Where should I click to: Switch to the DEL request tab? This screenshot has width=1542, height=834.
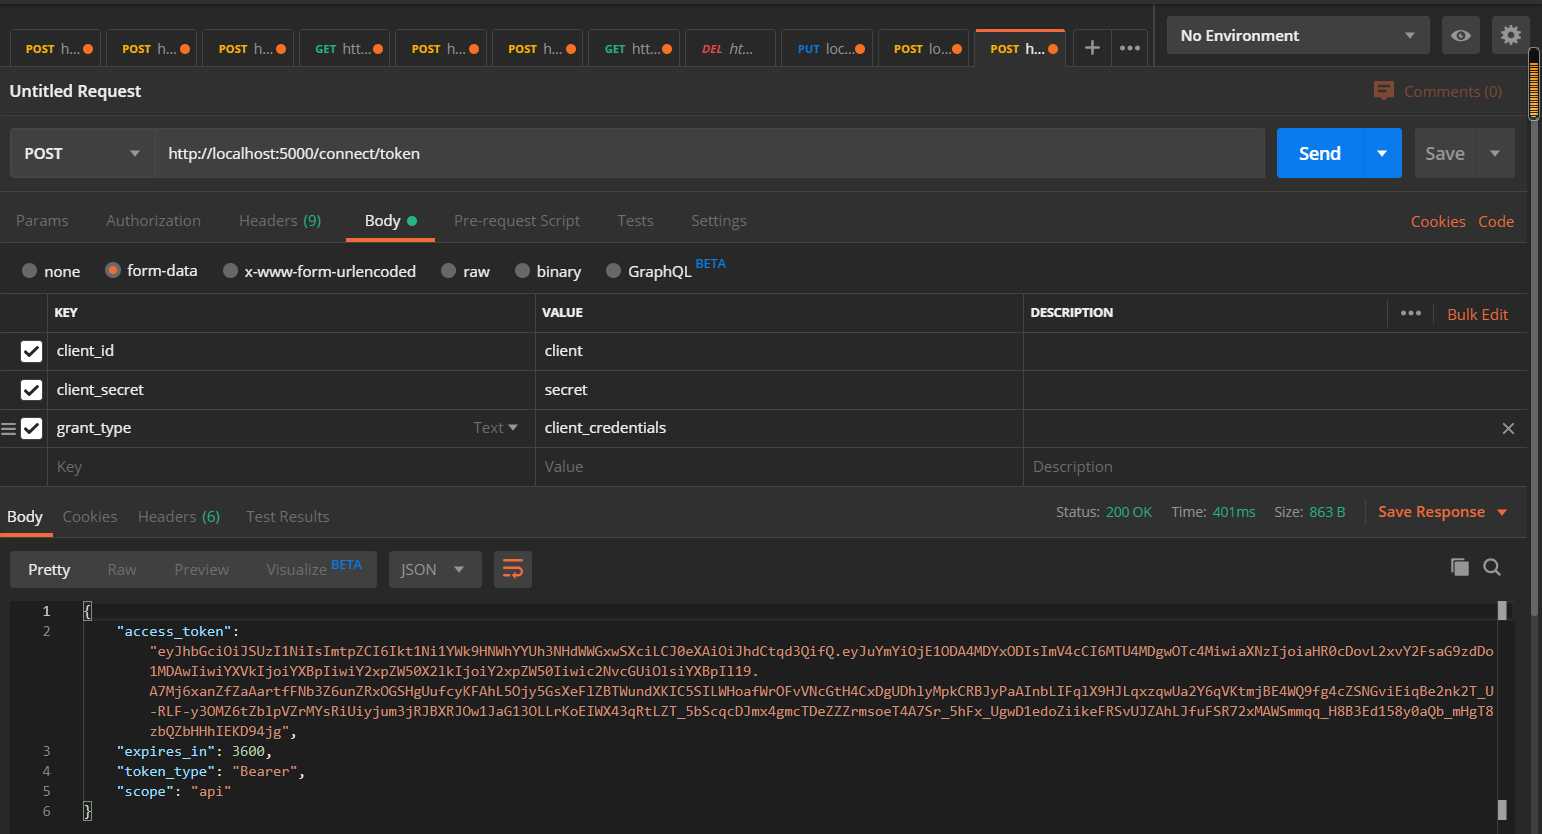729,48
